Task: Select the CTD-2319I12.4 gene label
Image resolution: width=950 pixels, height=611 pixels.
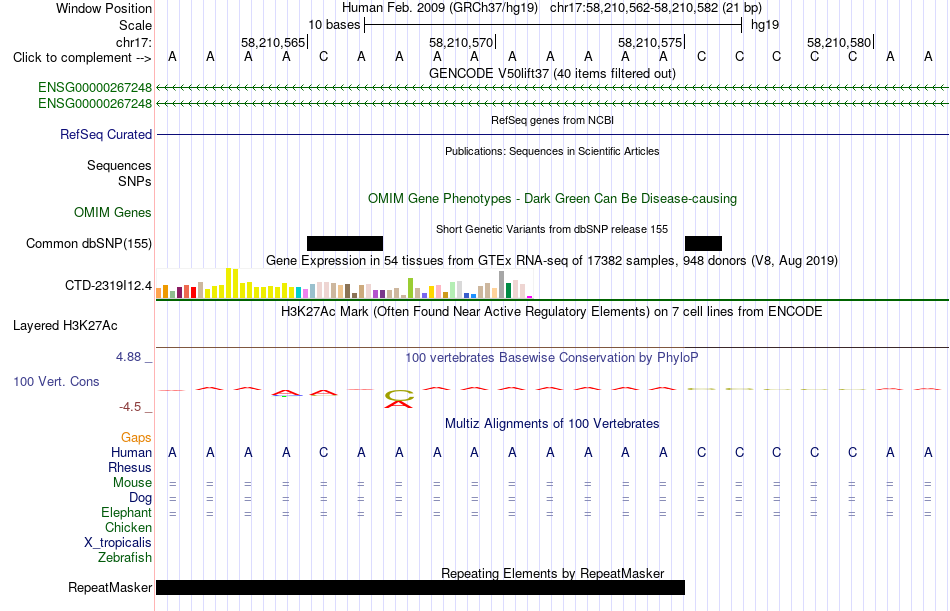Action: [108, 285]
